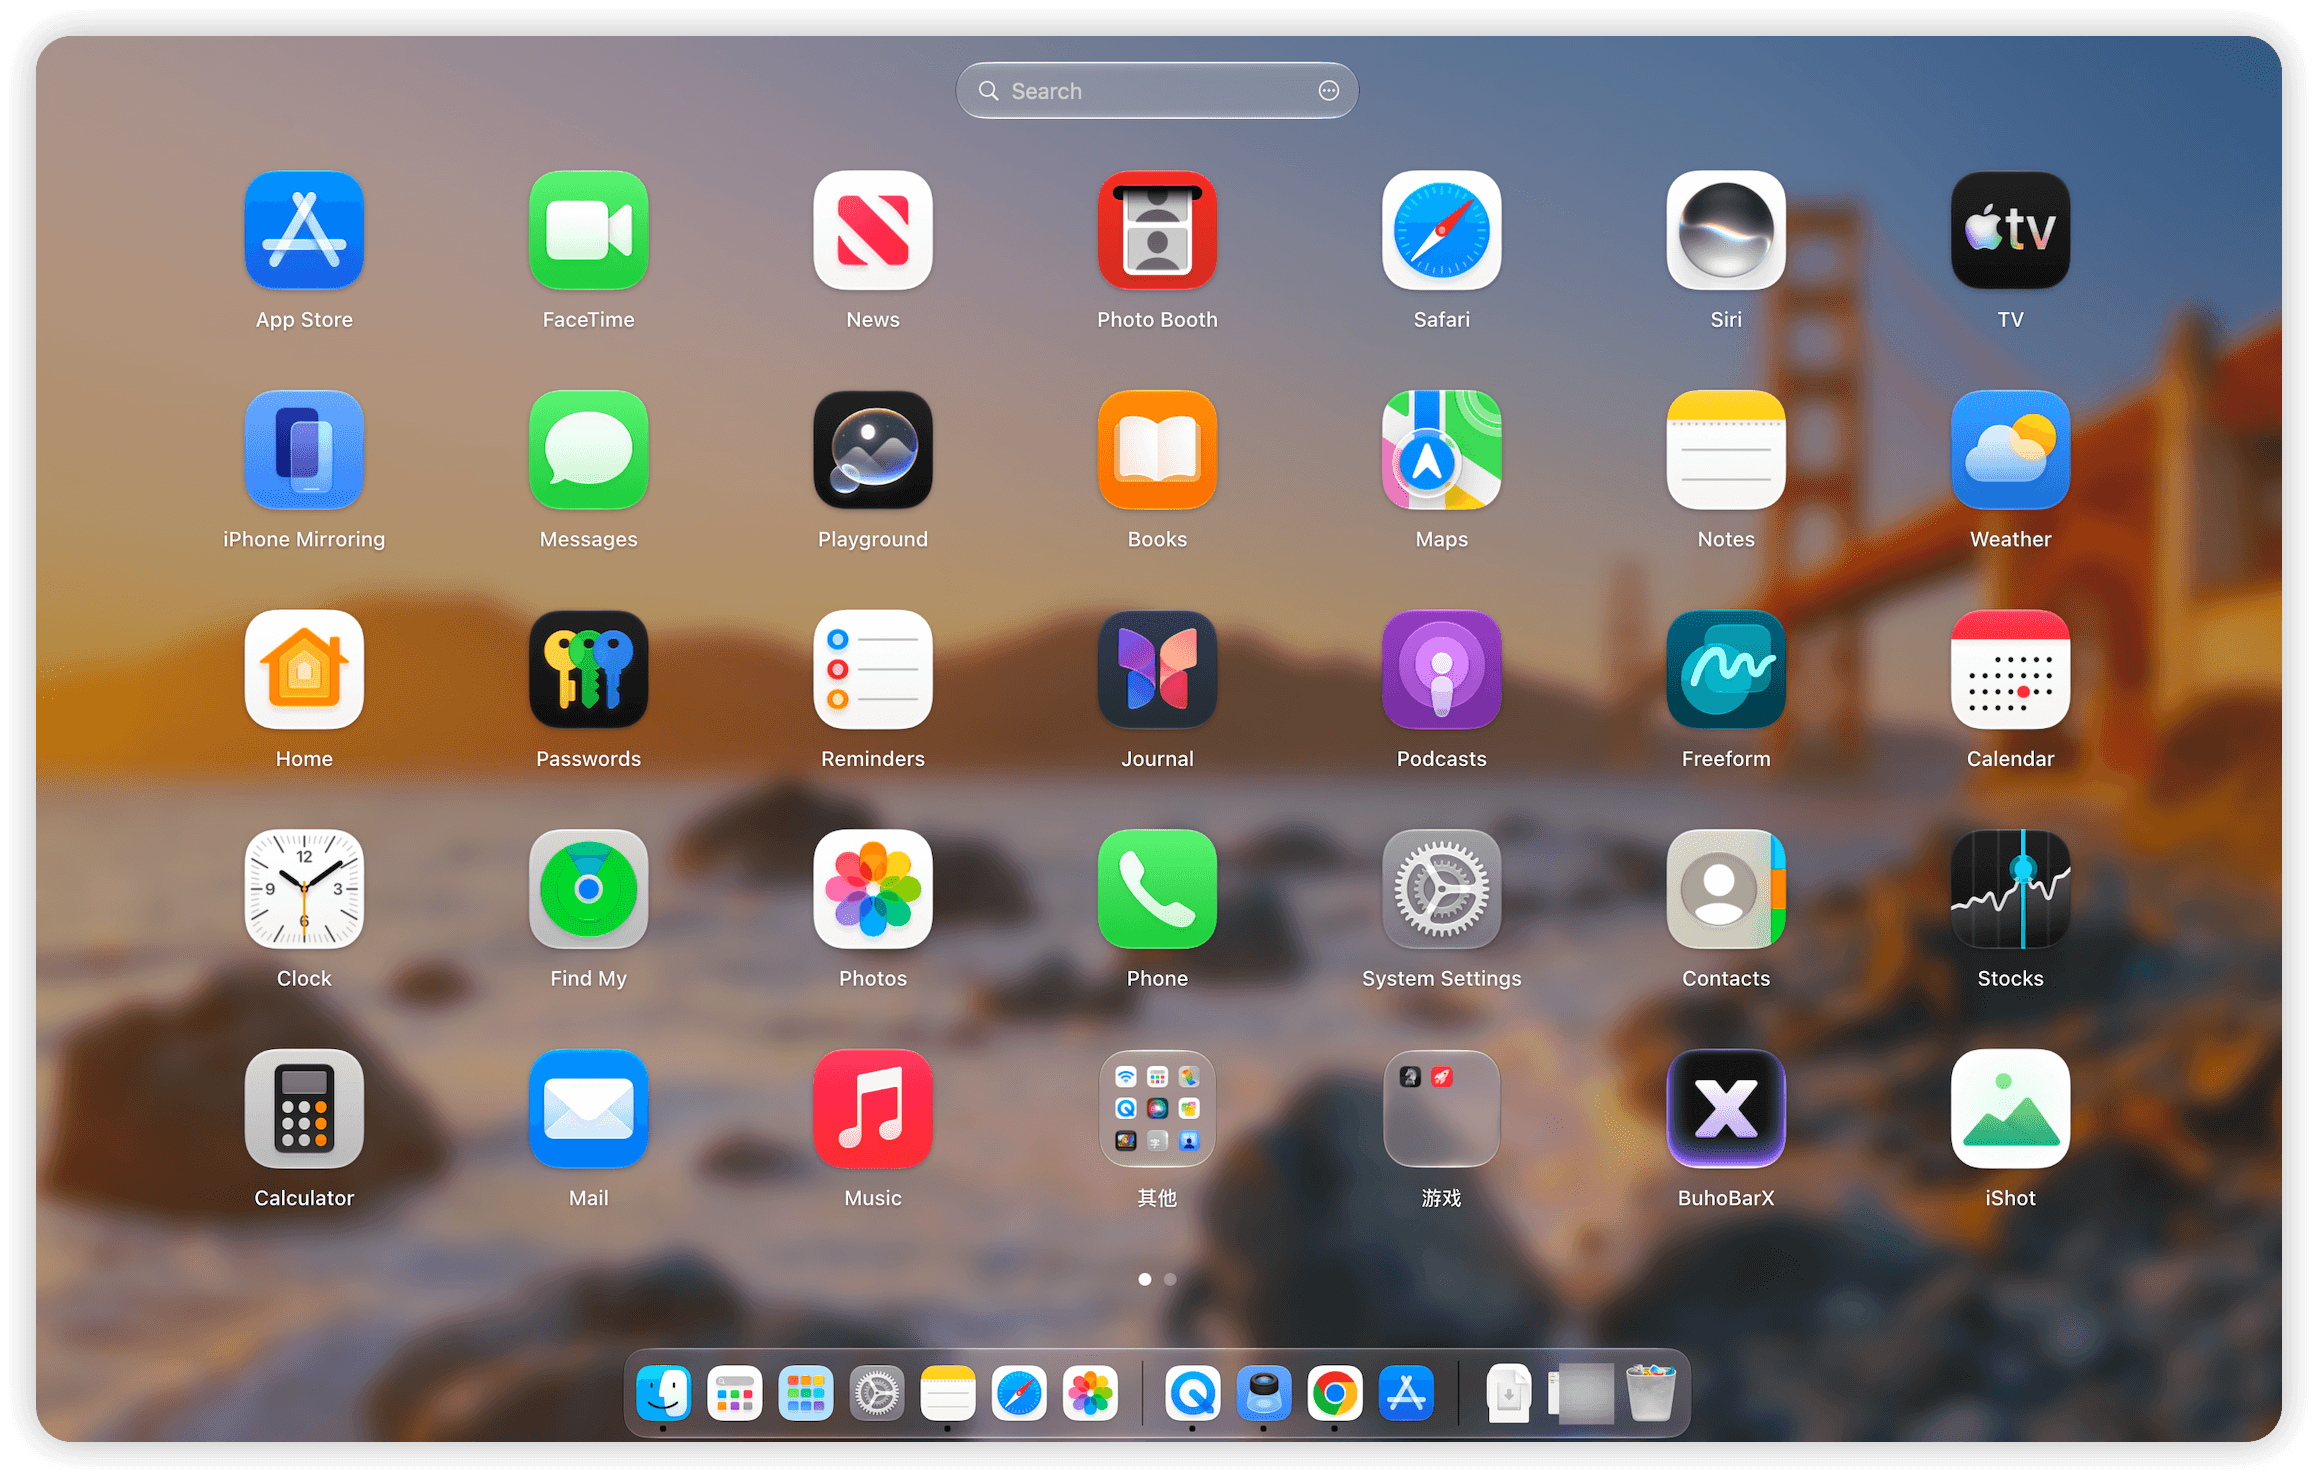Launch Maps
Viewport: 2318px width, 1478px height.
[x=1441, y=450]
